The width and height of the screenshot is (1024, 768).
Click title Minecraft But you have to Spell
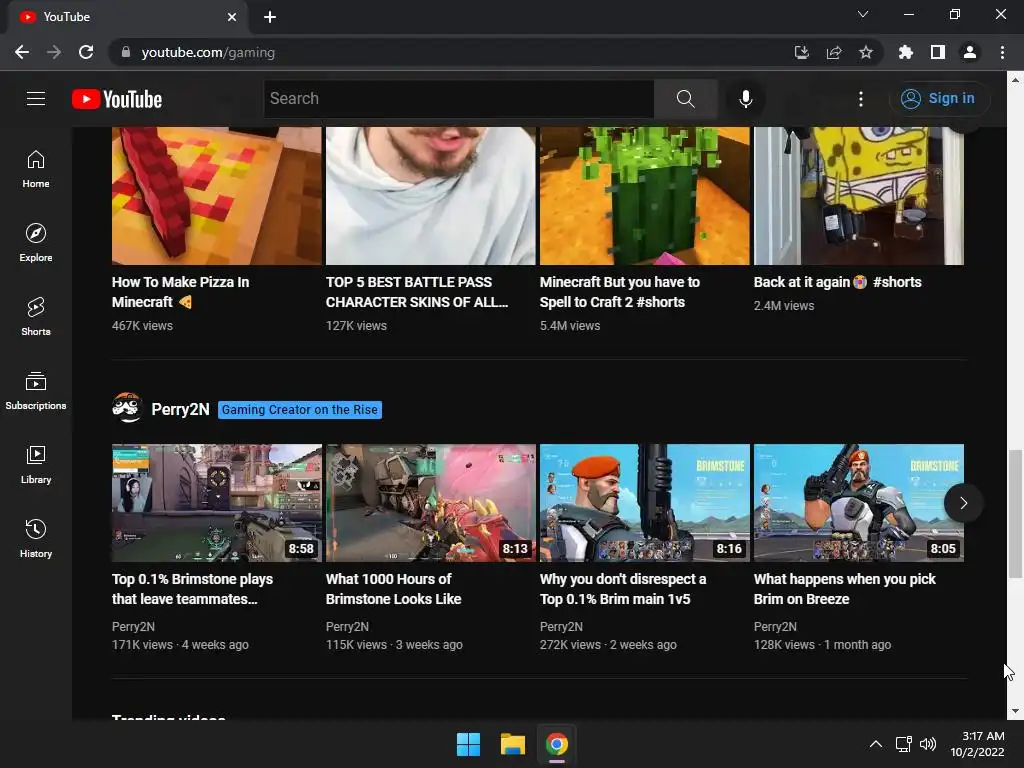(x=620, y=292)
